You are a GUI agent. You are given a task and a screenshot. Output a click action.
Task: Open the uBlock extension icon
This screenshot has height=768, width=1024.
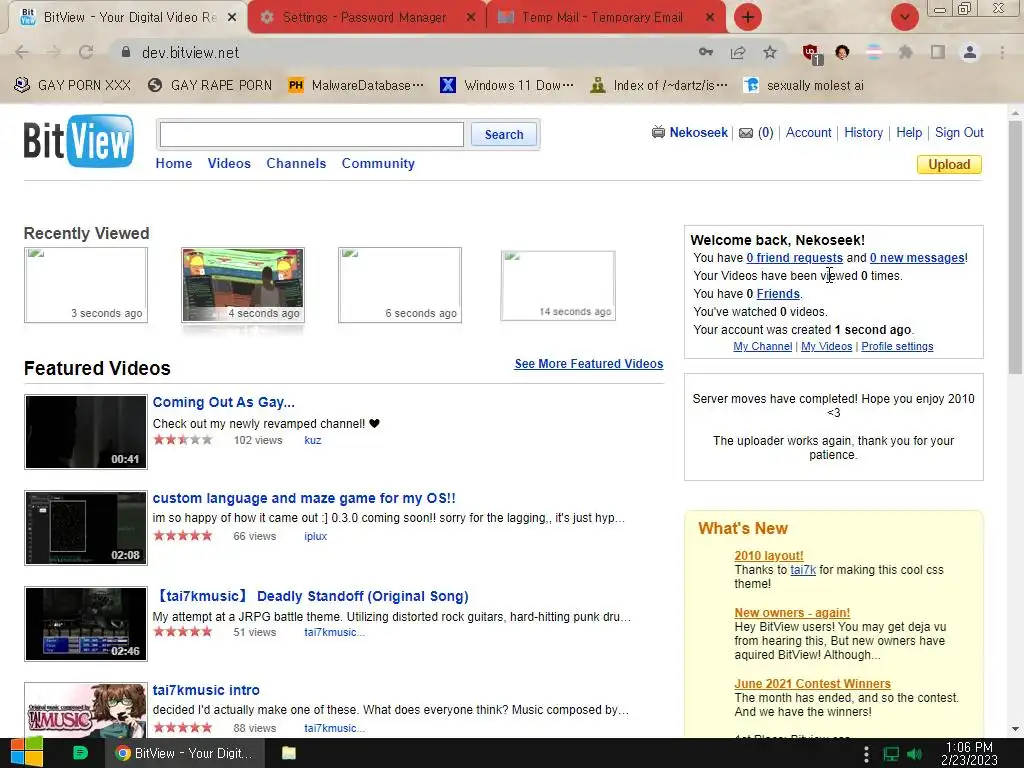click(x=812, y=54)
